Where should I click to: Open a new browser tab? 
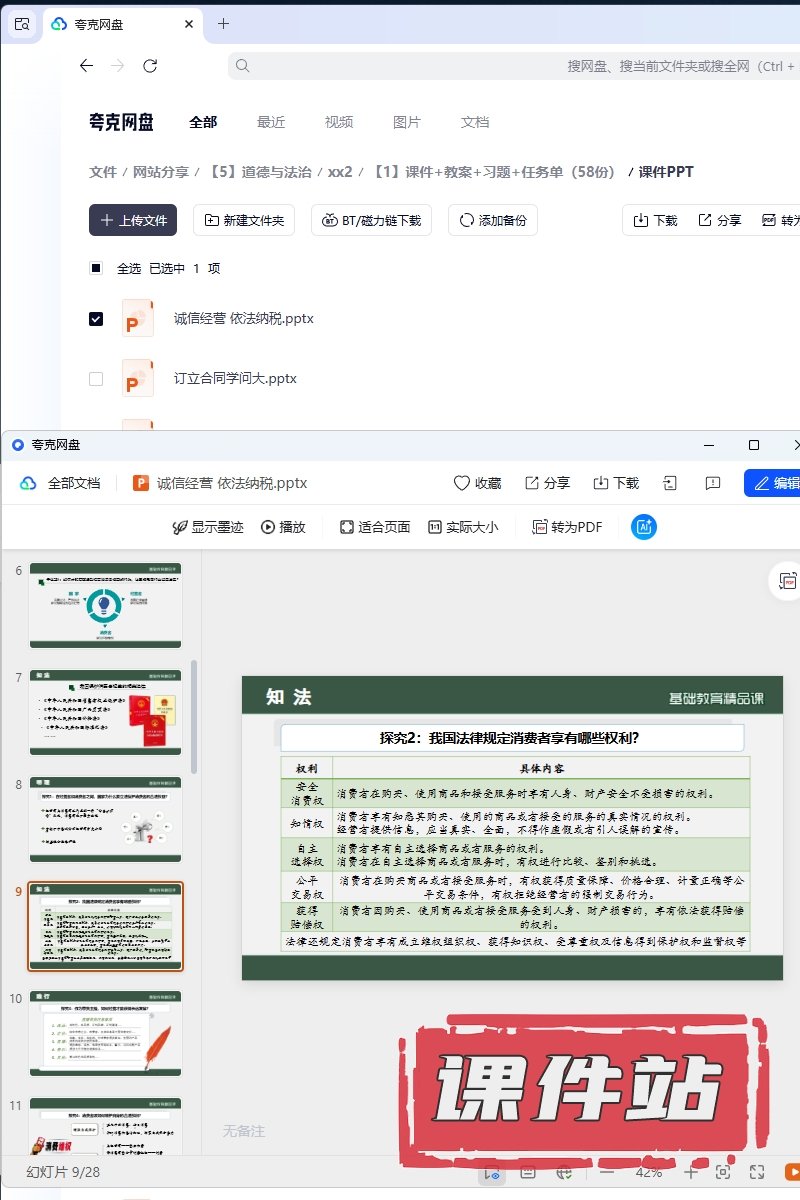(x=223, y=23)
